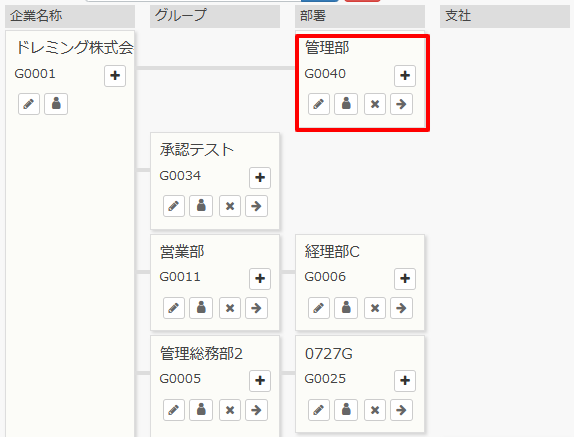Viewport: 574px width, 437px height.
Task: Open the members person icon for G0001
Action: (56, 104)
